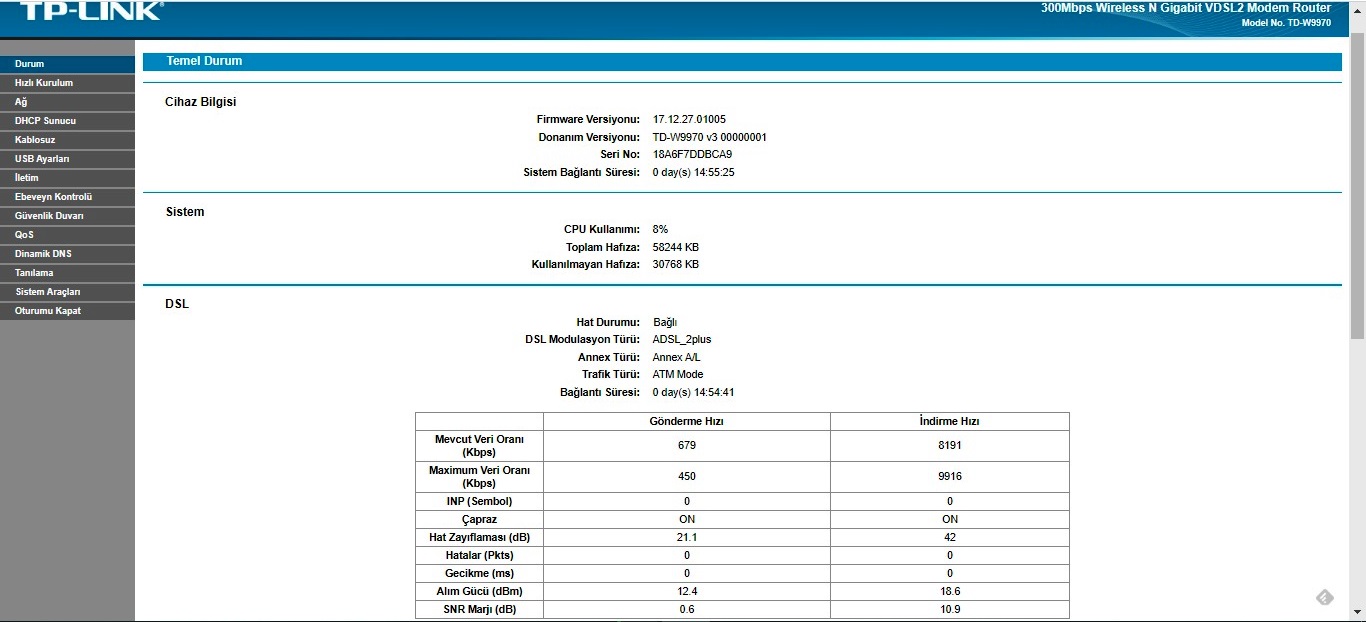Open Hızlı Kurulum in the sidebar

[x=67, y=83]
